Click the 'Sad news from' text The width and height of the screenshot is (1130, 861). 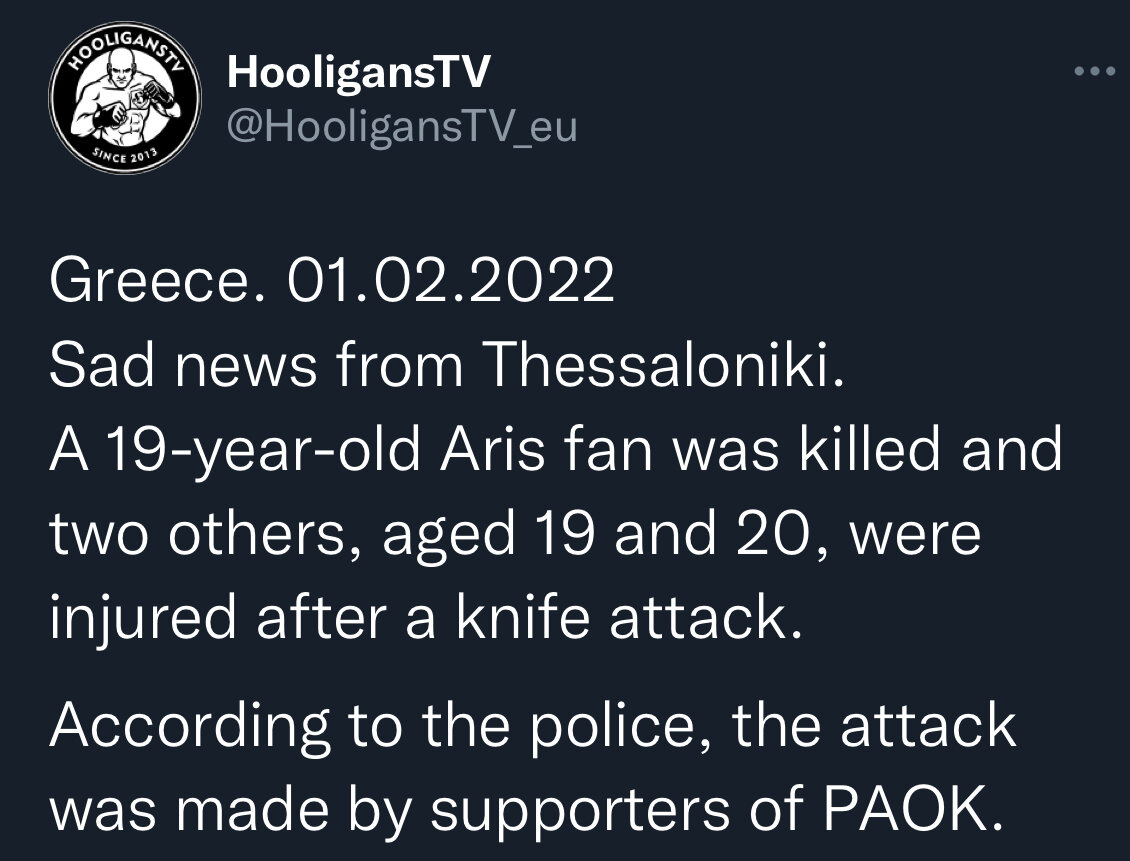pyautogui.click(x=256, y=365)
